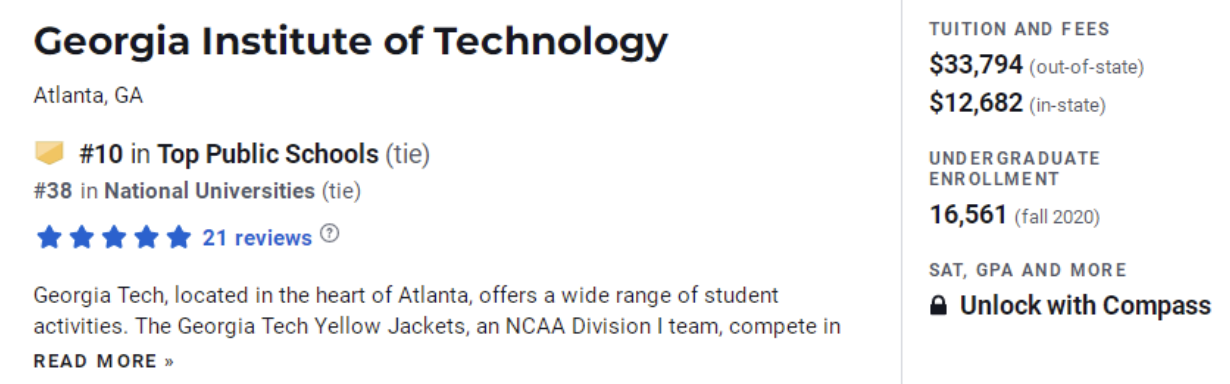1230x384 pixels.
Task: Click the fourth blue rating star
Action: (146, 237)
